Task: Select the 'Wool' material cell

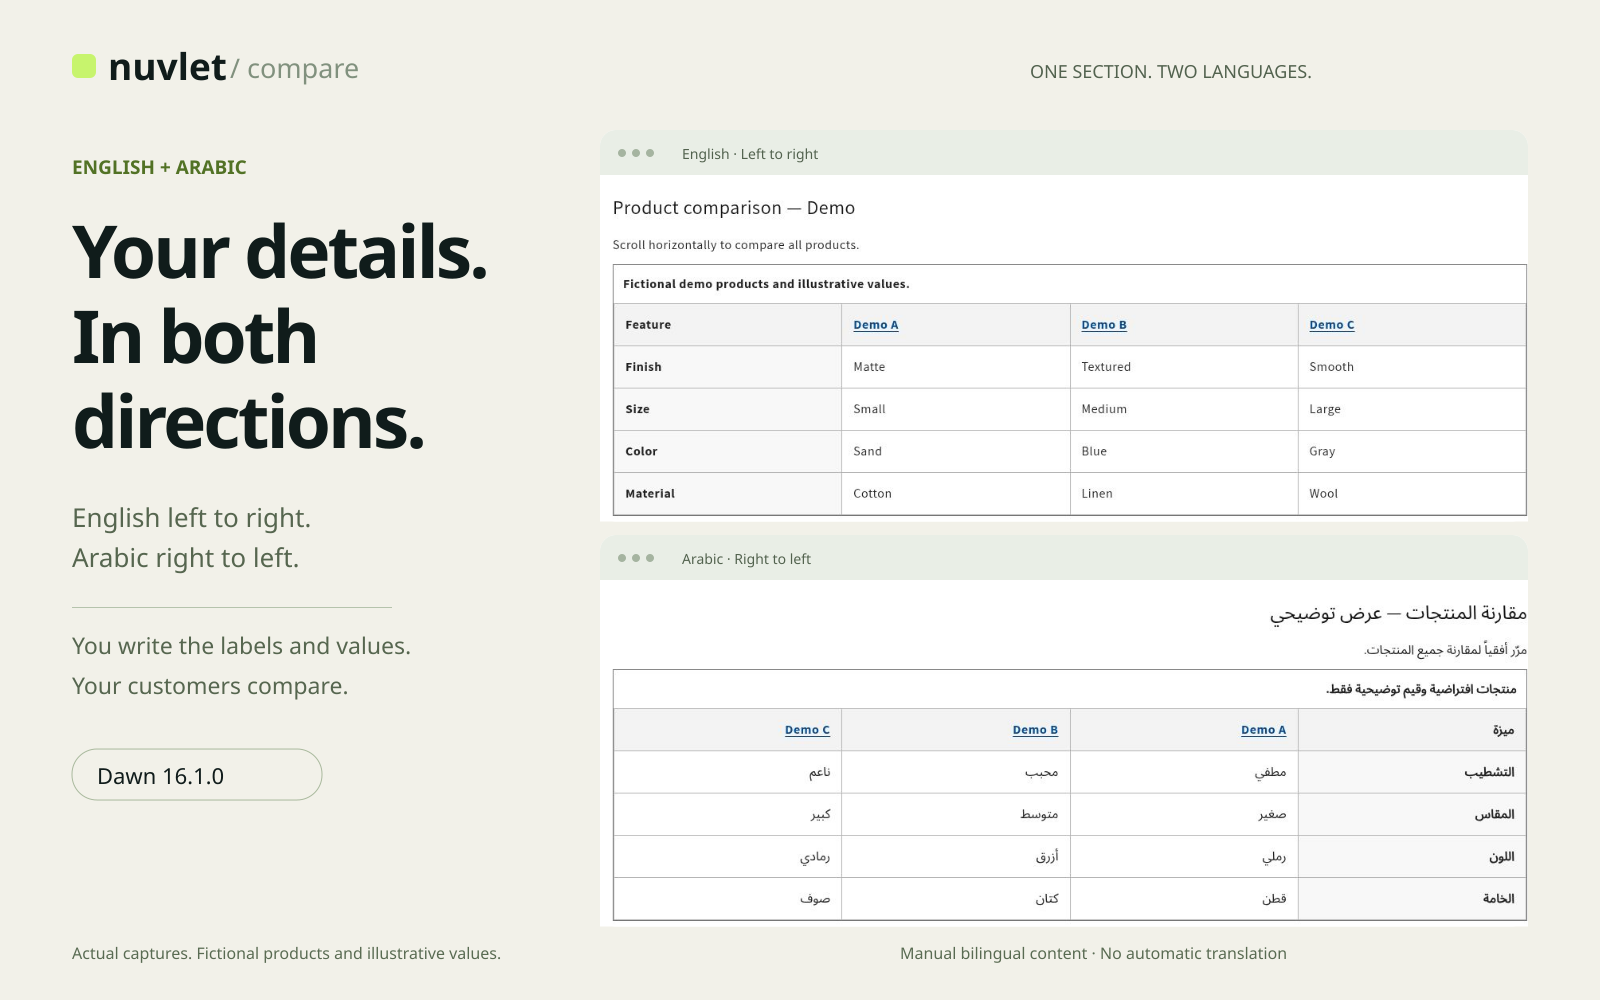Action: tap(1412, 494)
